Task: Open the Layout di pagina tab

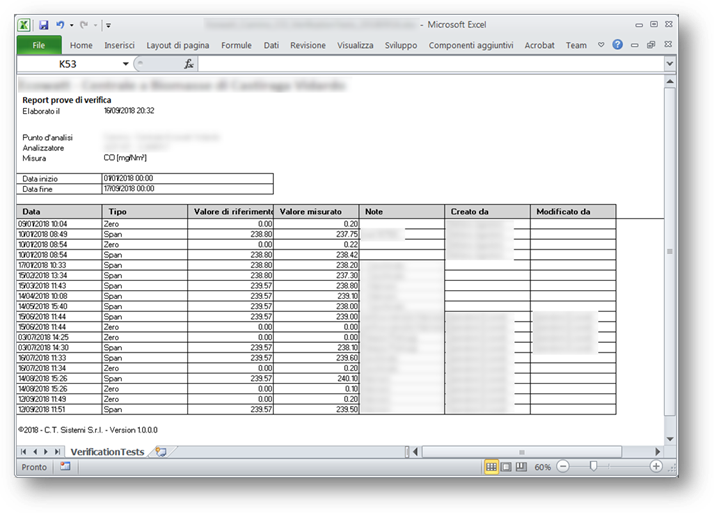Action: tap(178, 45)
